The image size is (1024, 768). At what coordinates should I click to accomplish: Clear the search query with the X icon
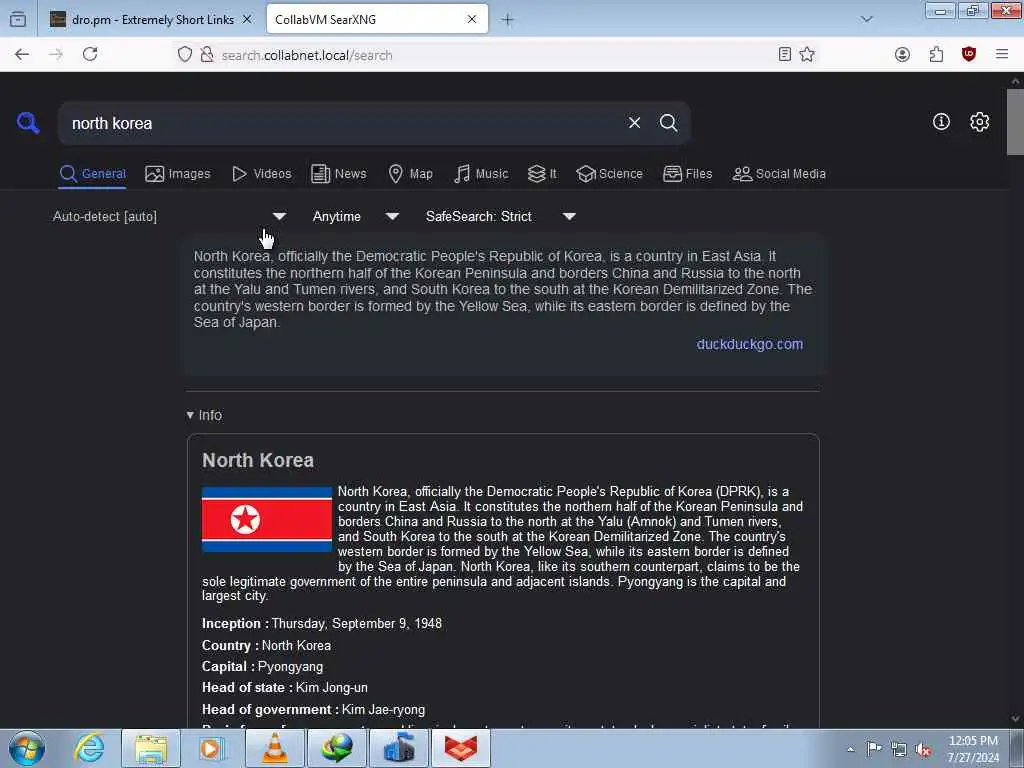[x=634, y=123]
